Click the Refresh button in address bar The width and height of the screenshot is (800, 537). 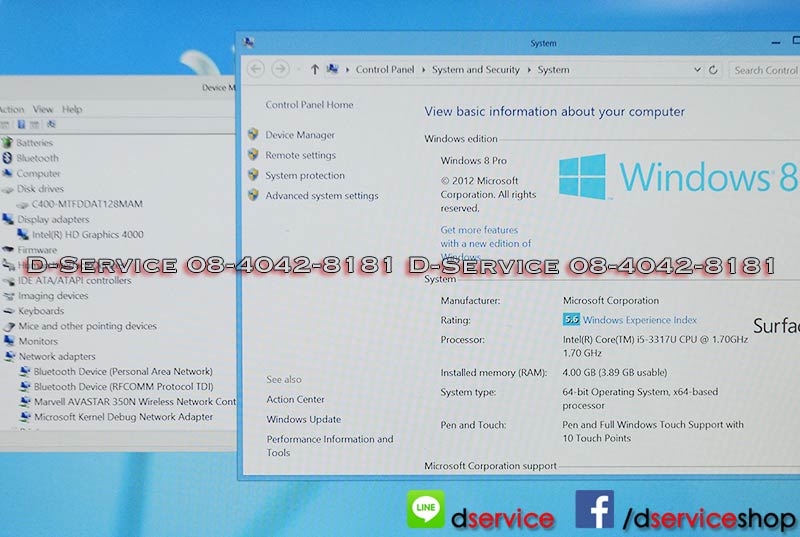(713, 70)
